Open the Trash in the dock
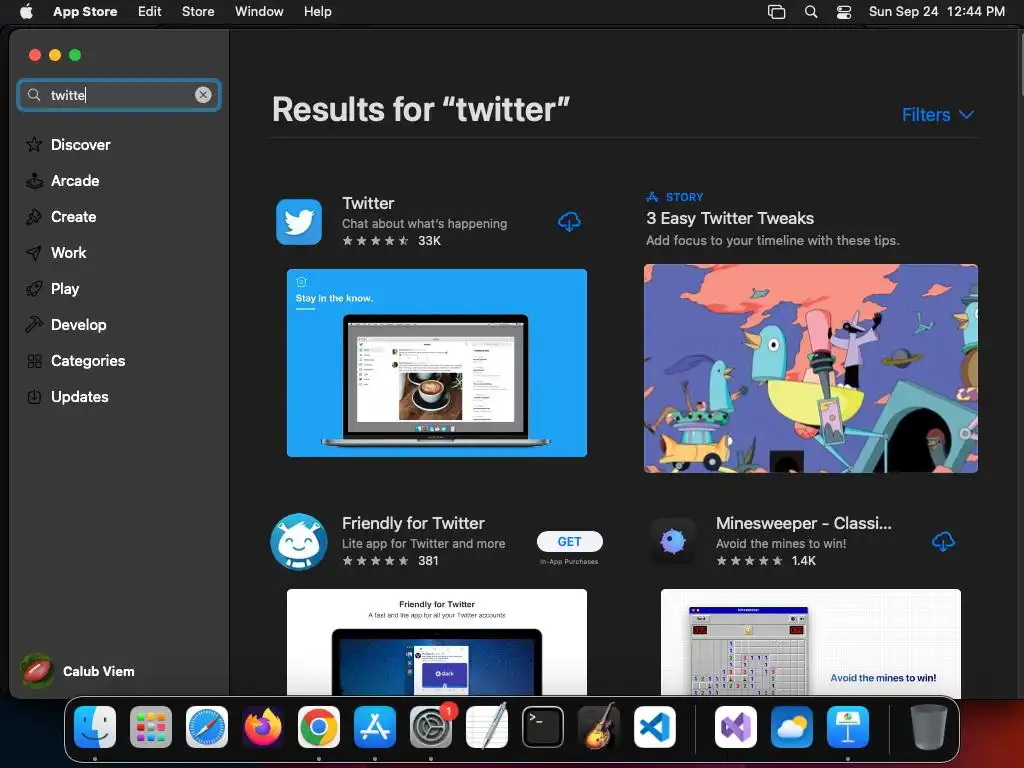This screenshot has width=1024, height=768. [x=929, y=726]
